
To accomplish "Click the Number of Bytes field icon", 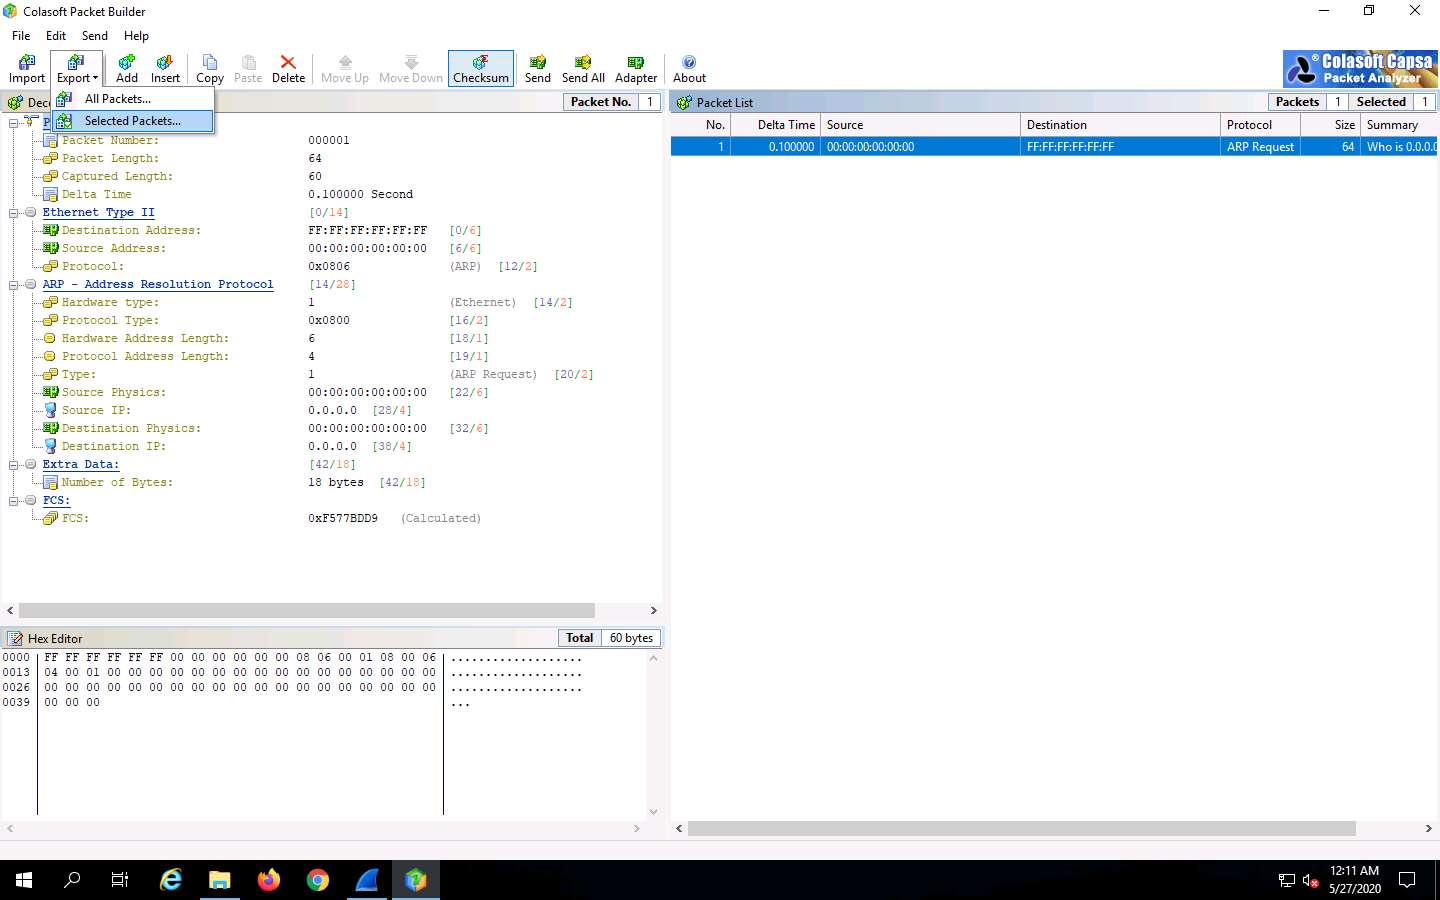I will click(x=50, y=482).
